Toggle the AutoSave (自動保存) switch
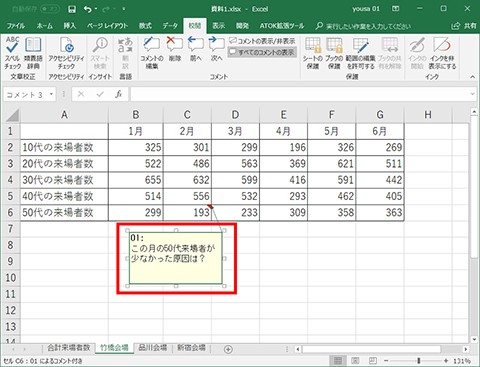480x367 pixels. [50, 9]
